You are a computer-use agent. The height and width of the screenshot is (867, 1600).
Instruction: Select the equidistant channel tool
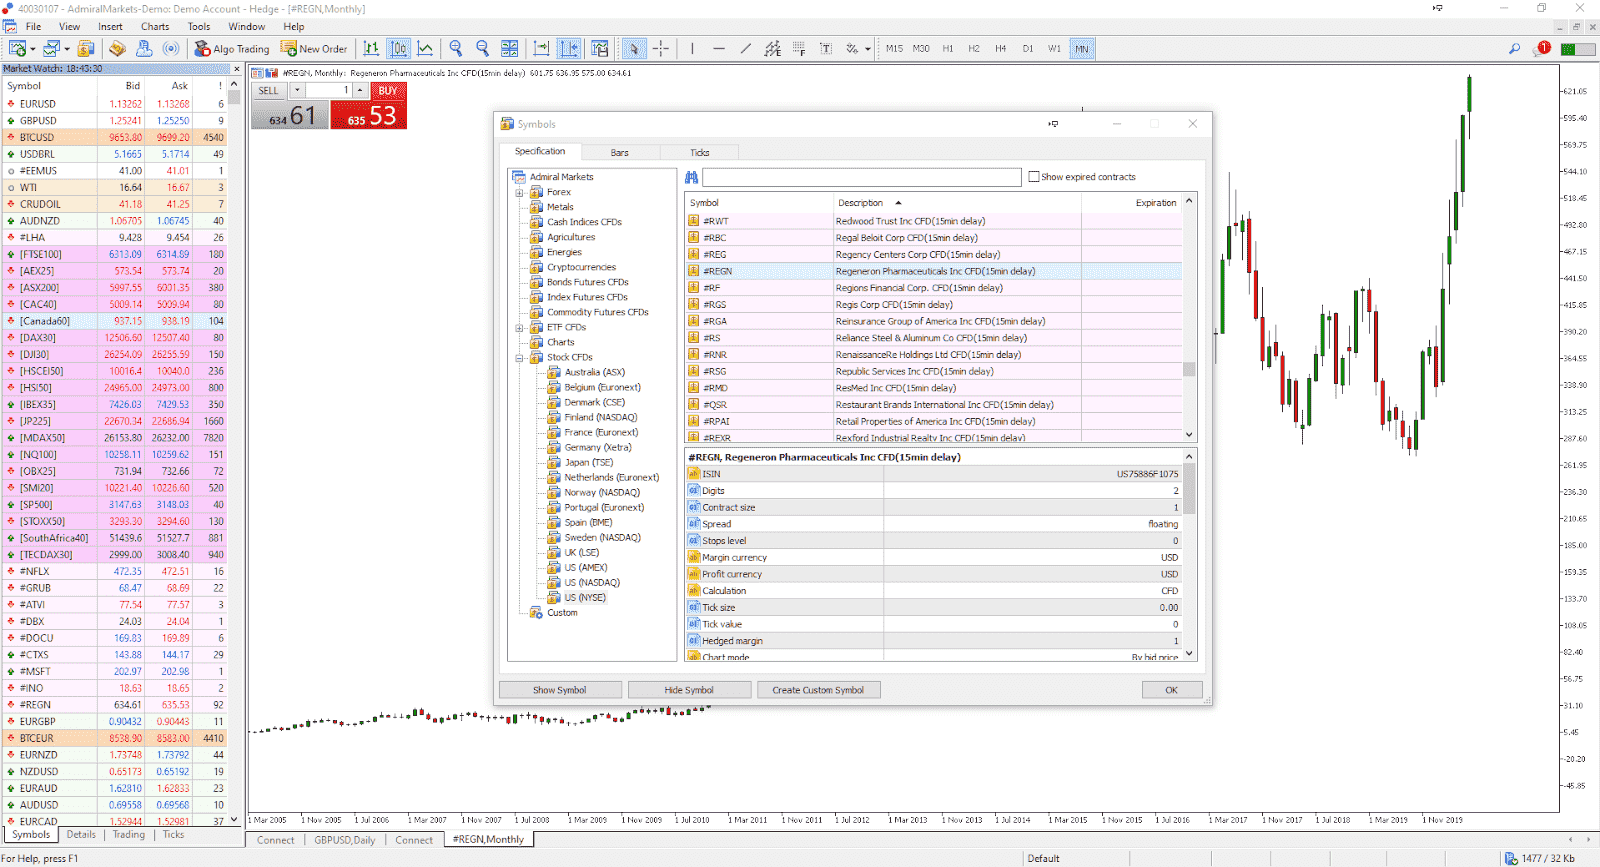coord(772,48)
